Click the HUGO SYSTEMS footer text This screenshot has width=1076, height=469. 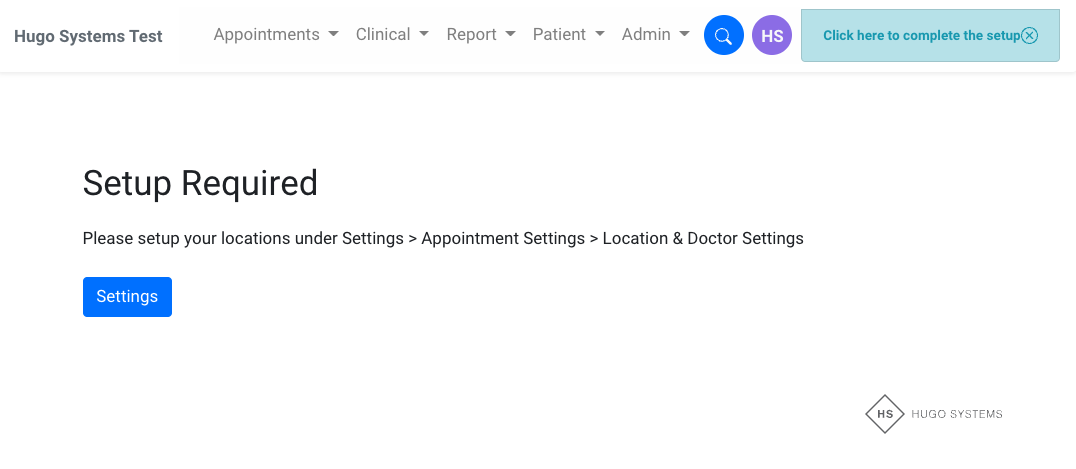[x=957, y=414]
